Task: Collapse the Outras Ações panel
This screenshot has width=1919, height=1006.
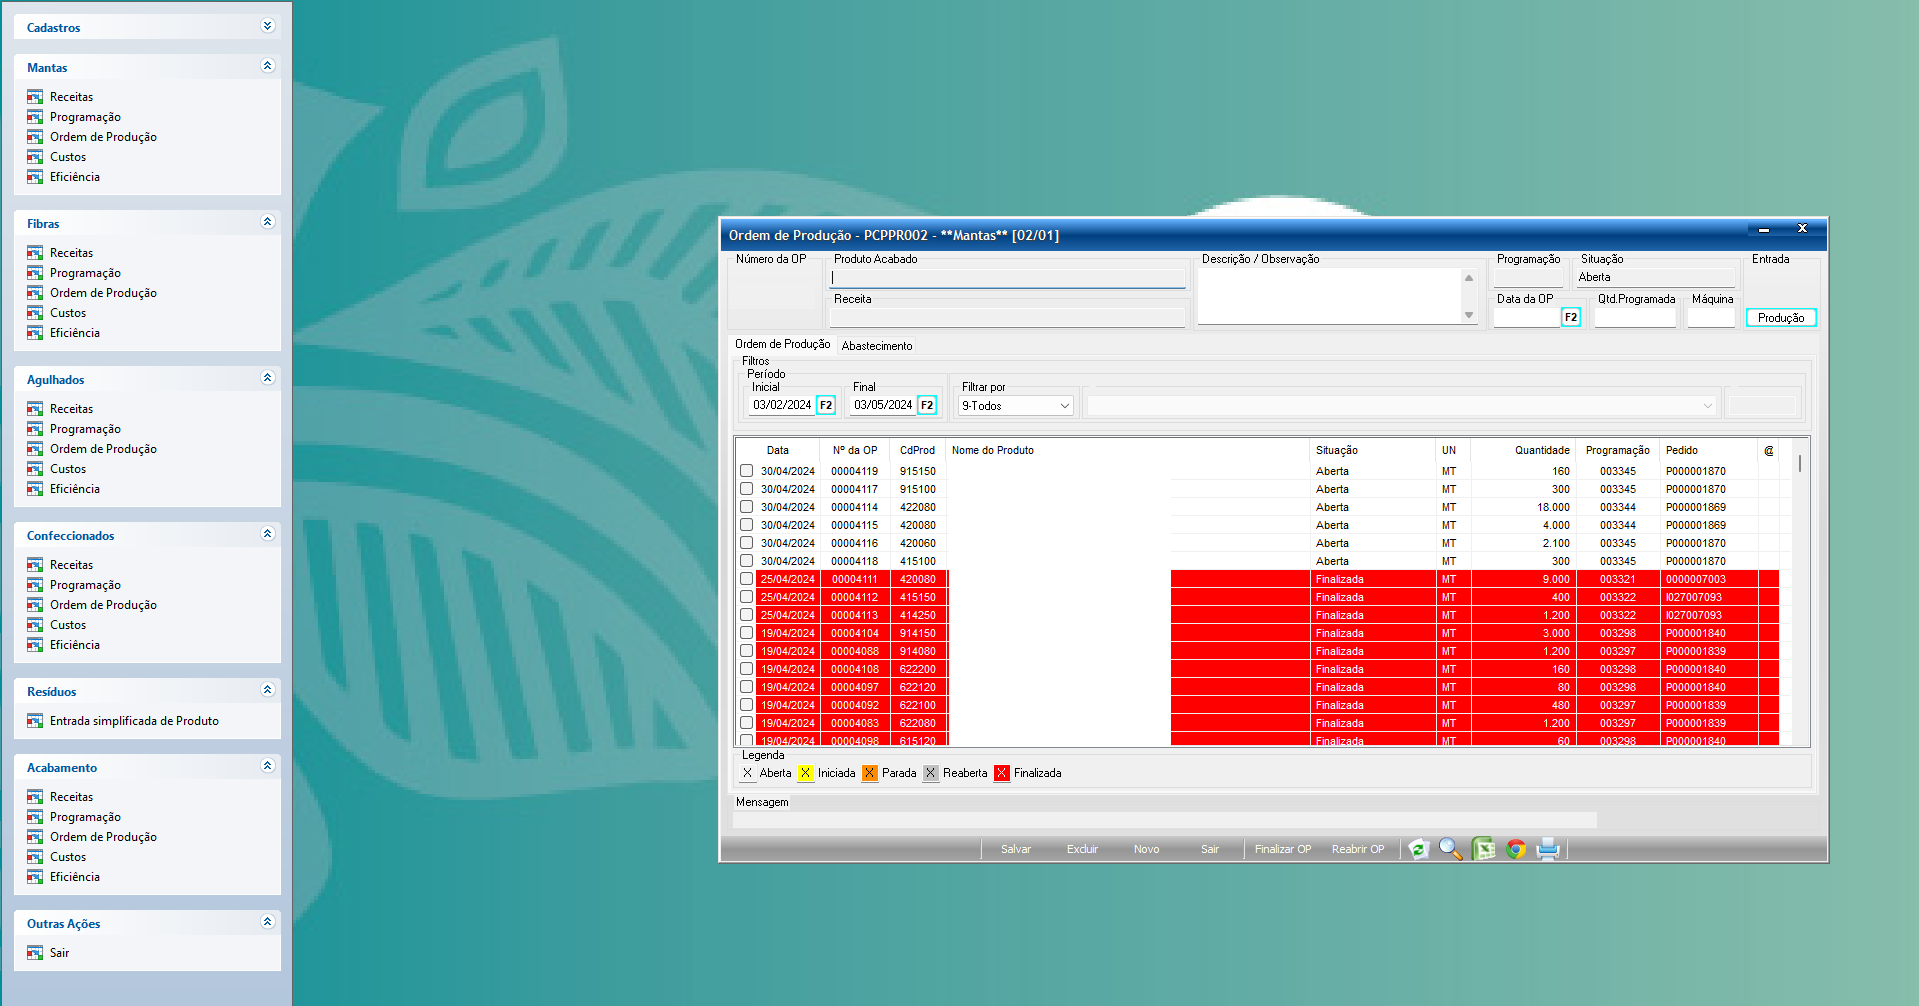Action: pyautogui.click(x=267, y=922)
